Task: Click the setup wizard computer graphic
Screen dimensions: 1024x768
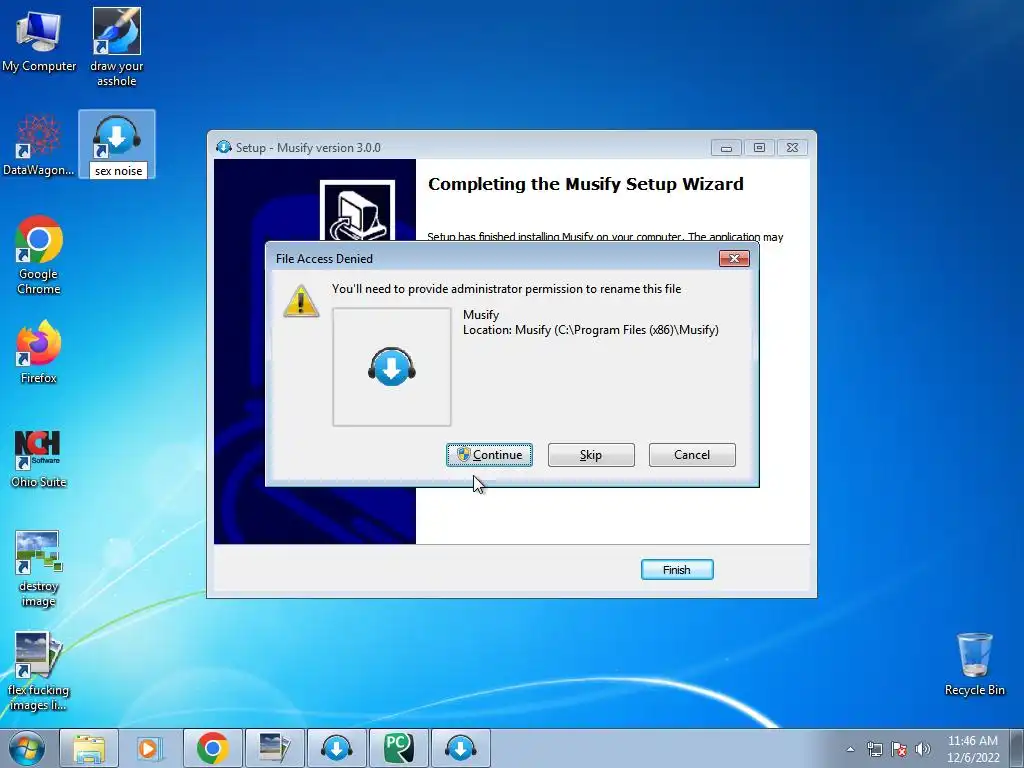Action: [x=357, y=210]
